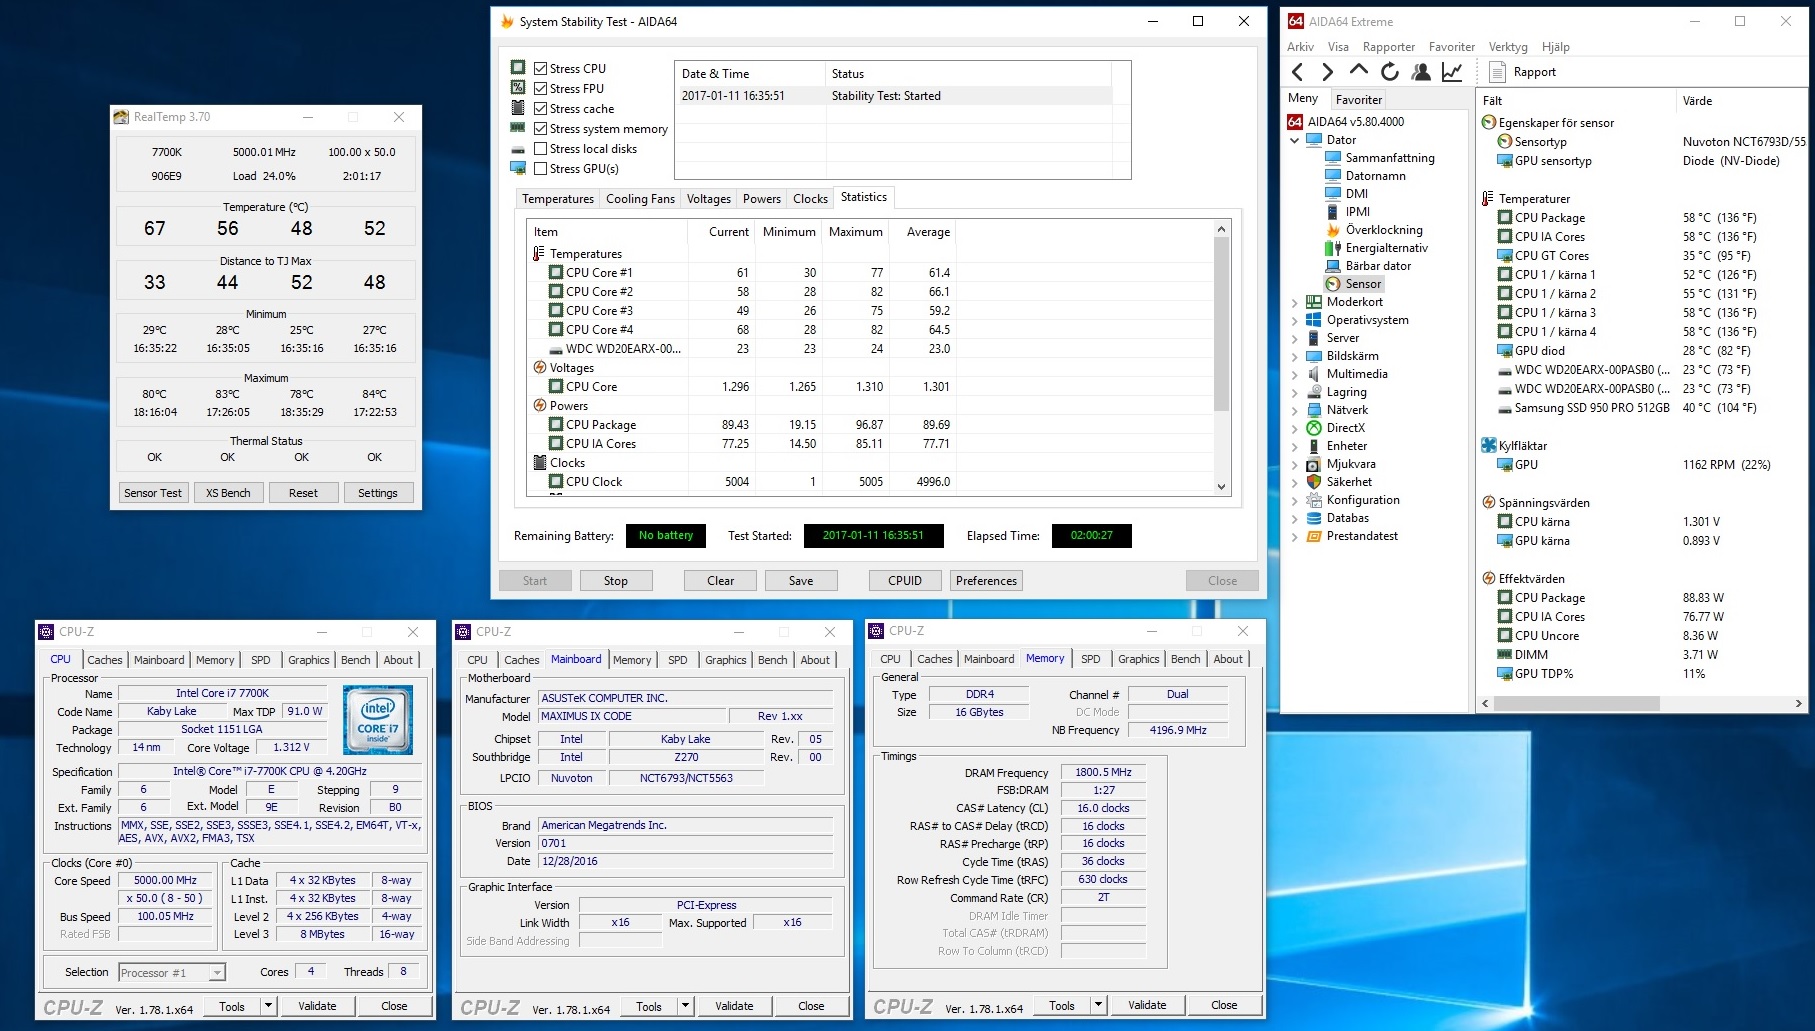Click the RealTemp title bar icon
The image size is (1815, 1031).
(x=121, y=117)
